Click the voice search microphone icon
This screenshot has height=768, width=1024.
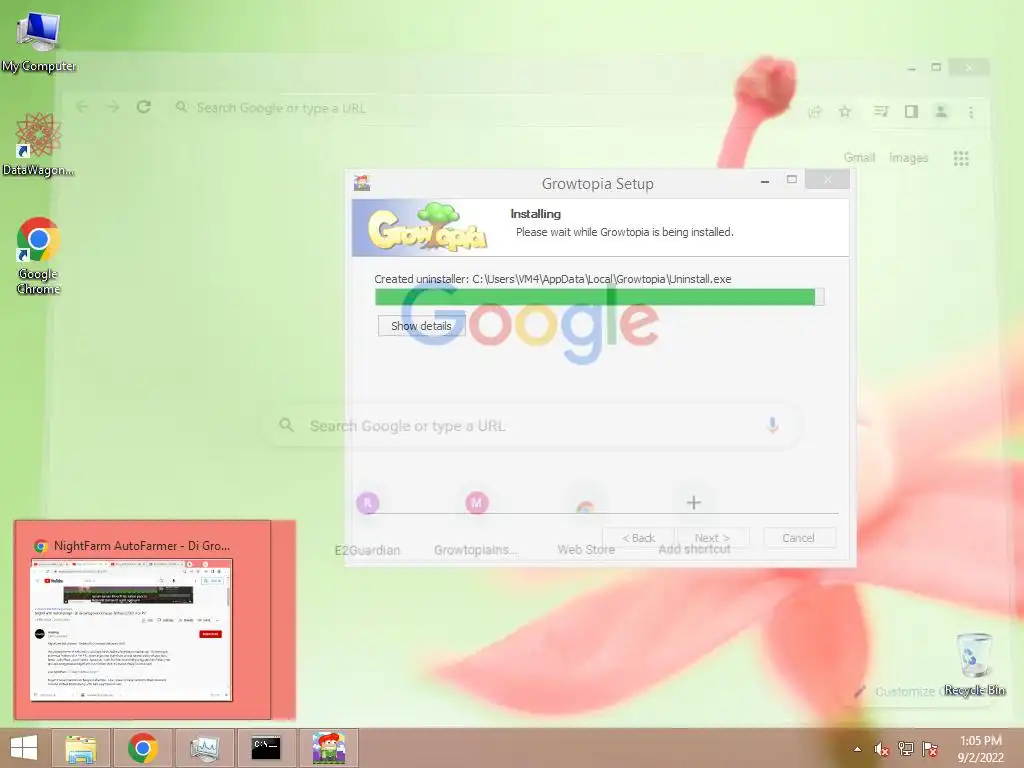point(773,425)
